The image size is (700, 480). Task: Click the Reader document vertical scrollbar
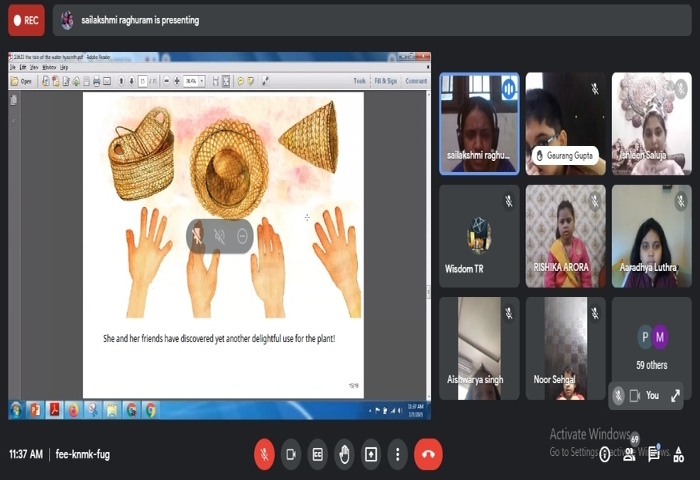(428, 245)
